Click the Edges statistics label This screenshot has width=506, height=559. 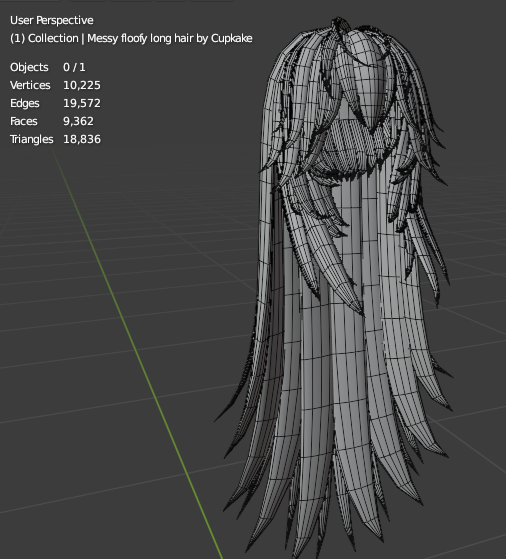pos(25,103)
